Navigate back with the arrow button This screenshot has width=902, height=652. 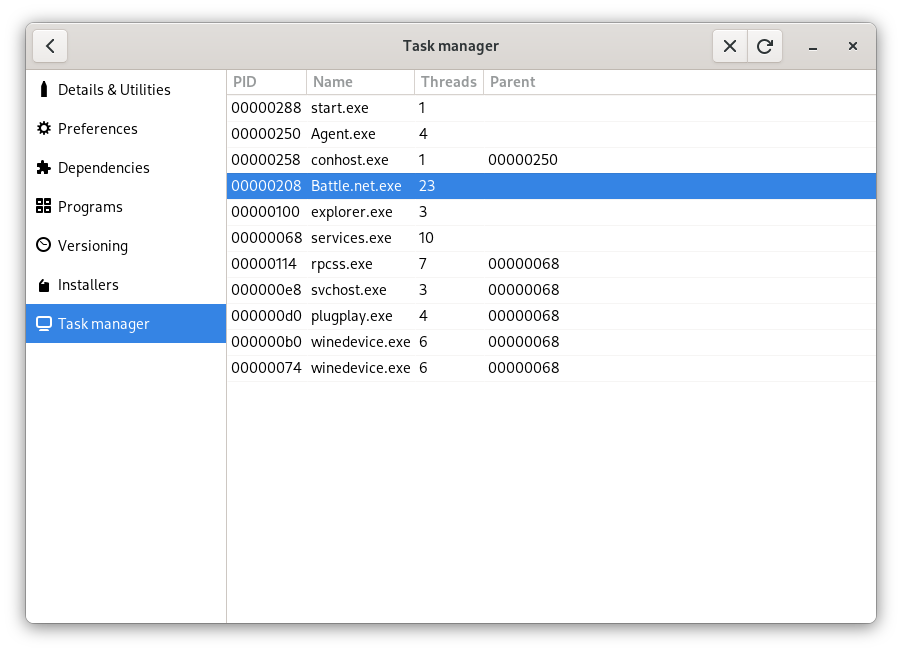(x=50, y=45)
